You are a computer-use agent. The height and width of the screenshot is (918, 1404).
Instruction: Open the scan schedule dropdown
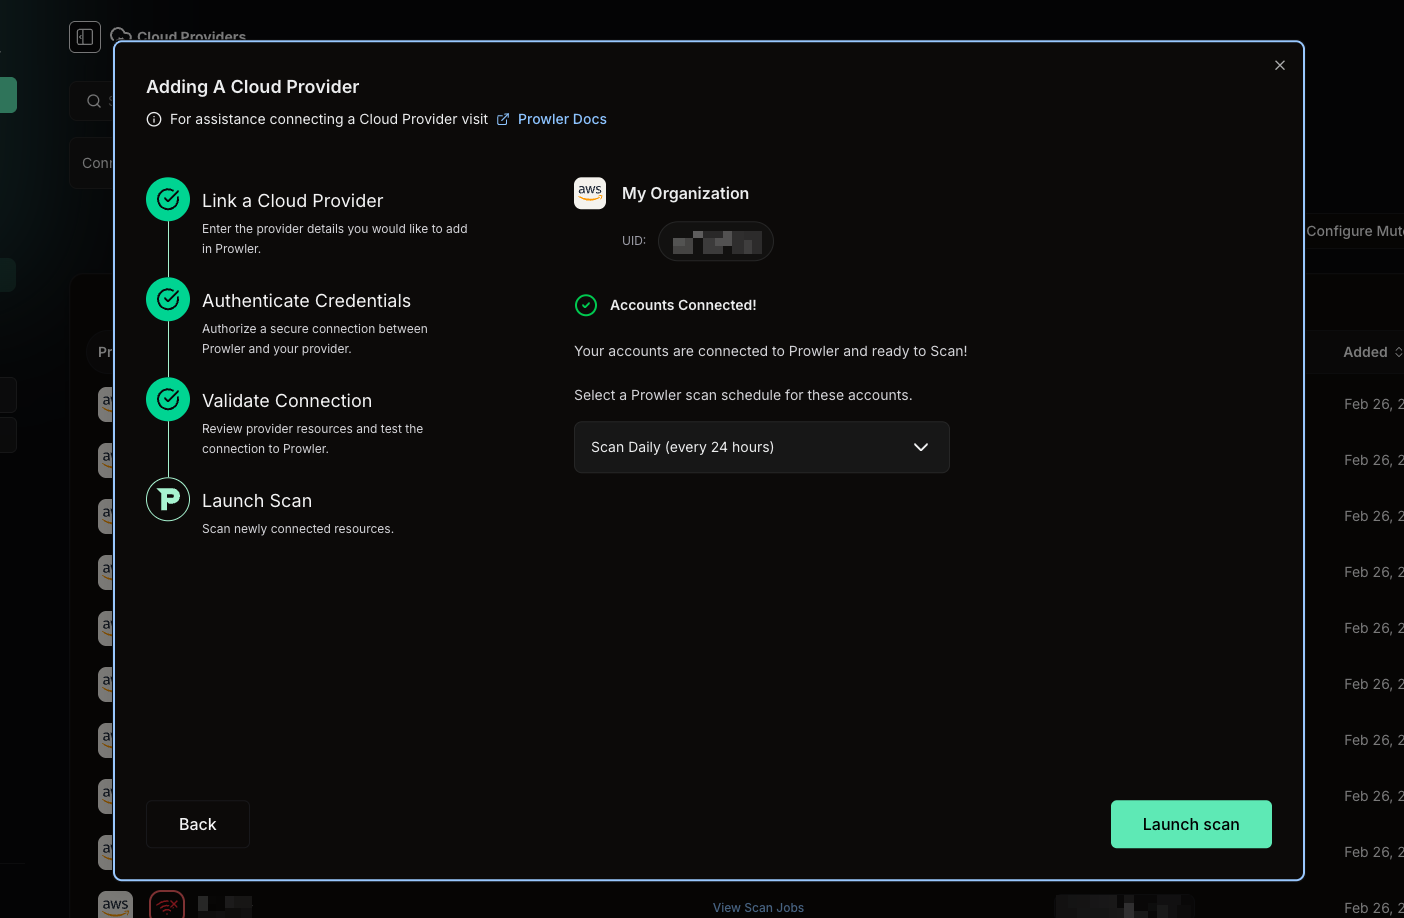761,447
